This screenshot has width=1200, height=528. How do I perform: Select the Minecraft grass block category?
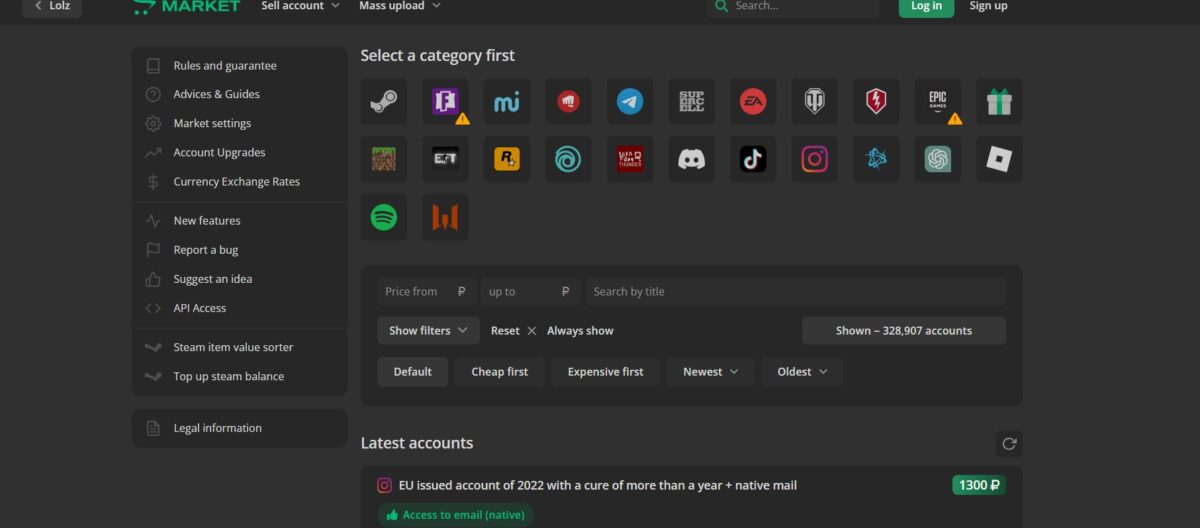point(384,159)
